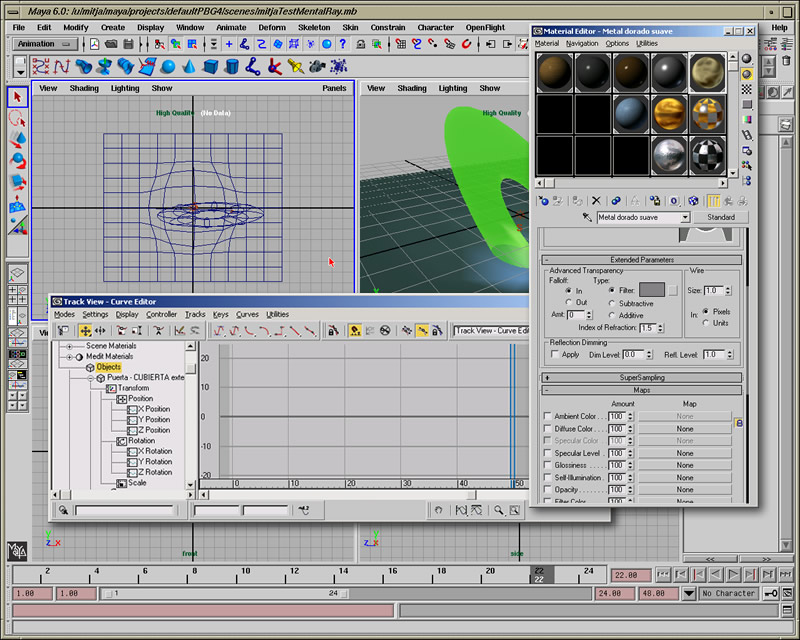Expand Medit Materials tree node
The width and height of the screenshot is (800, 640).
tap(69, 357)
